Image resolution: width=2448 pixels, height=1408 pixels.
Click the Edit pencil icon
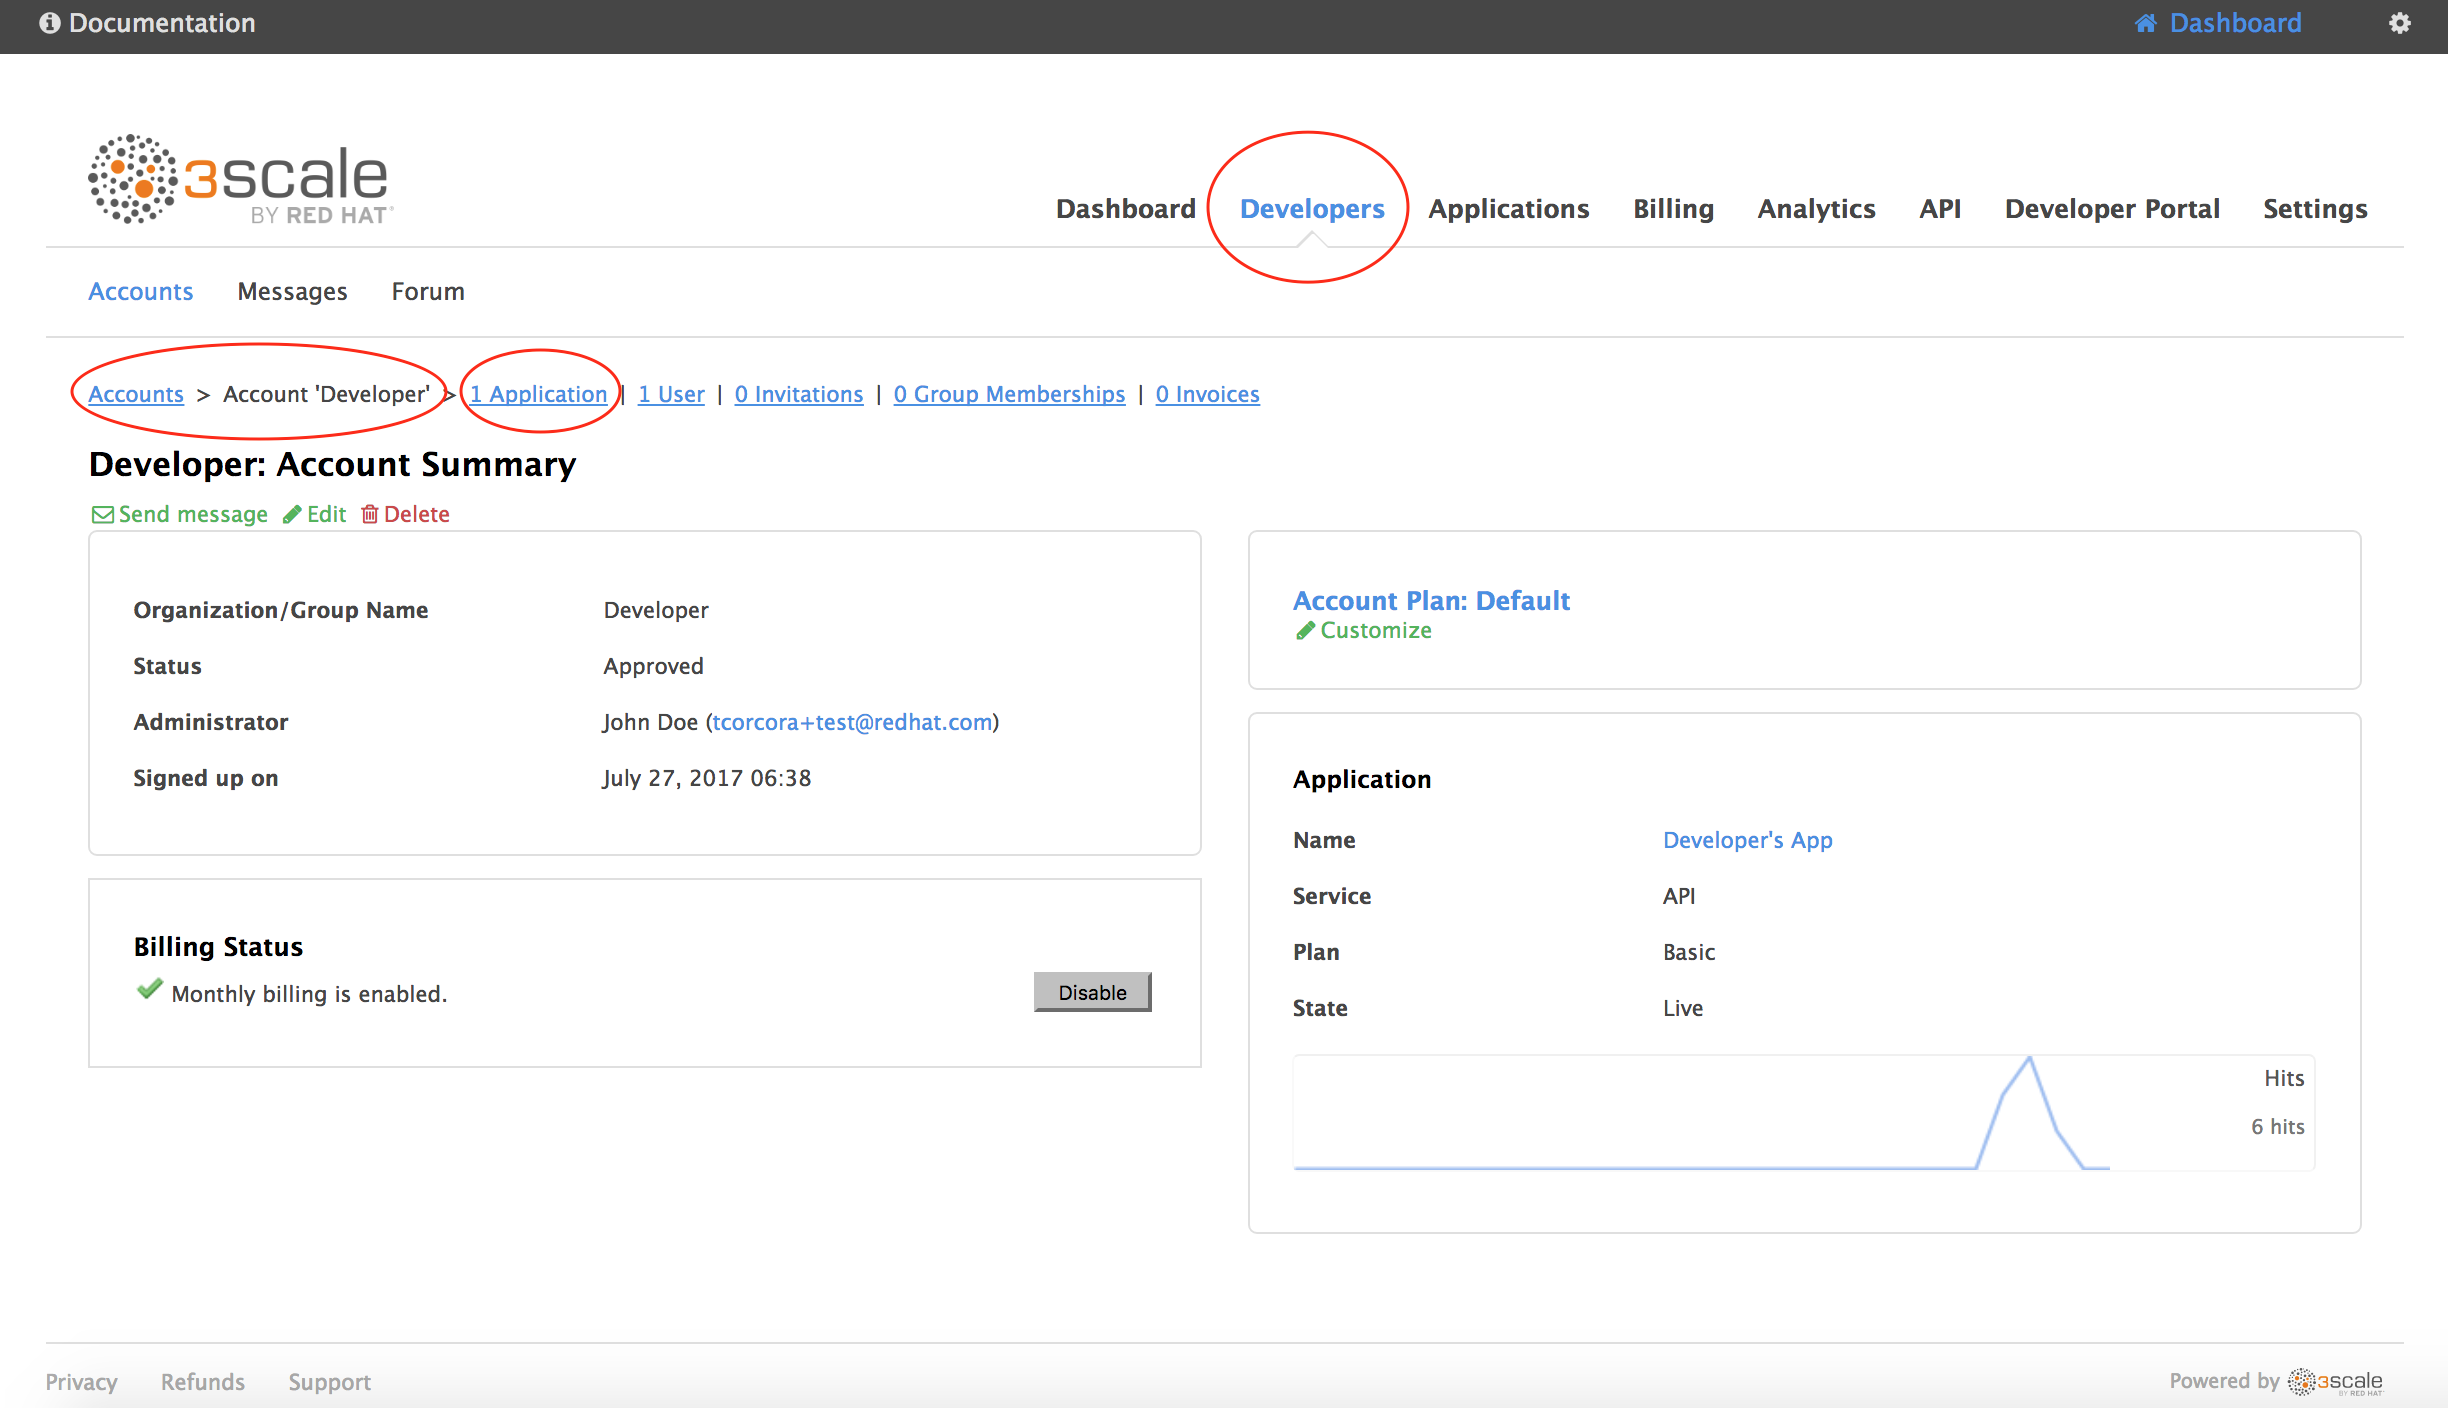click(x=292, y=515)
